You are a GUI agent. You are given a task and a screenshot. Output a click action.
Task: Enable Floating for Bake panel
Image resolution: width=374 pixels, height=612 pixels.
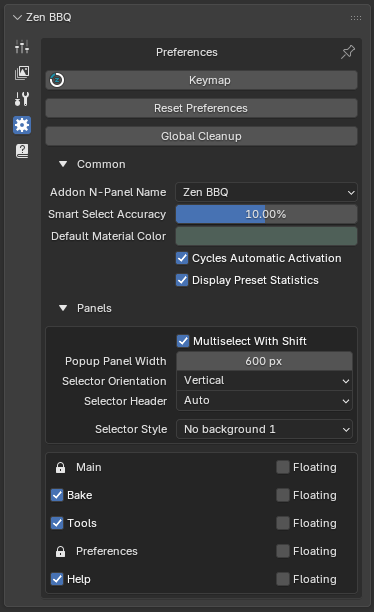pyautogui.click(x=283, y=495)
